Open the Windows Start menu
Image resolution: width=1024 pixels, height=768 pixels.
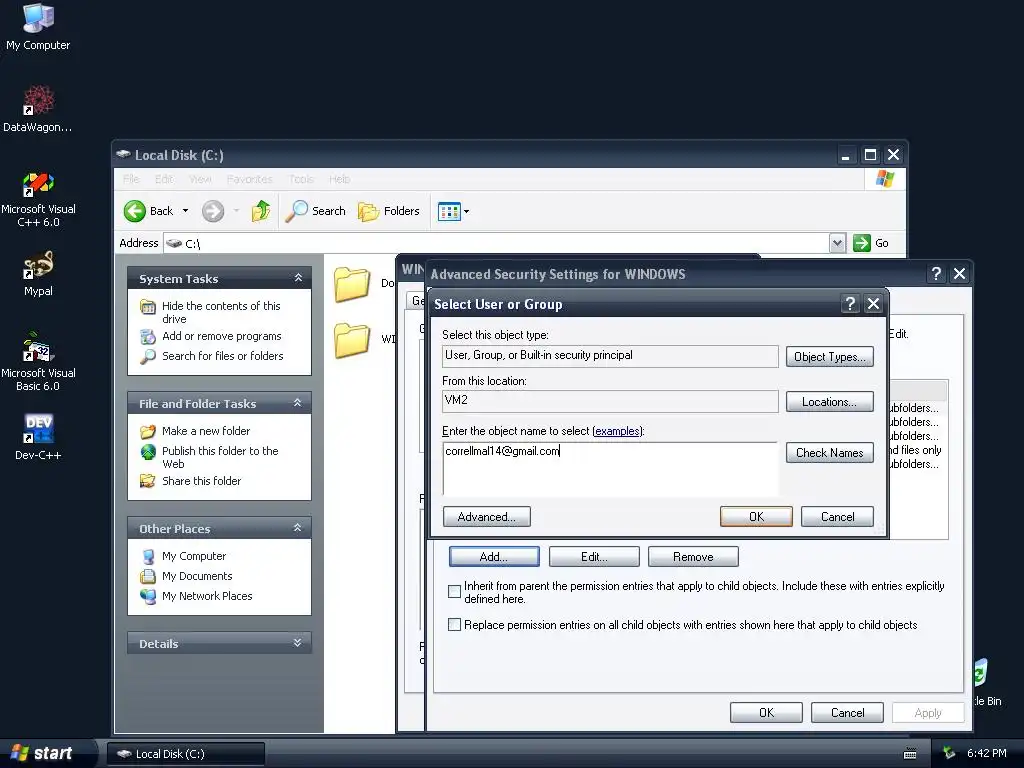coord(42,753)
